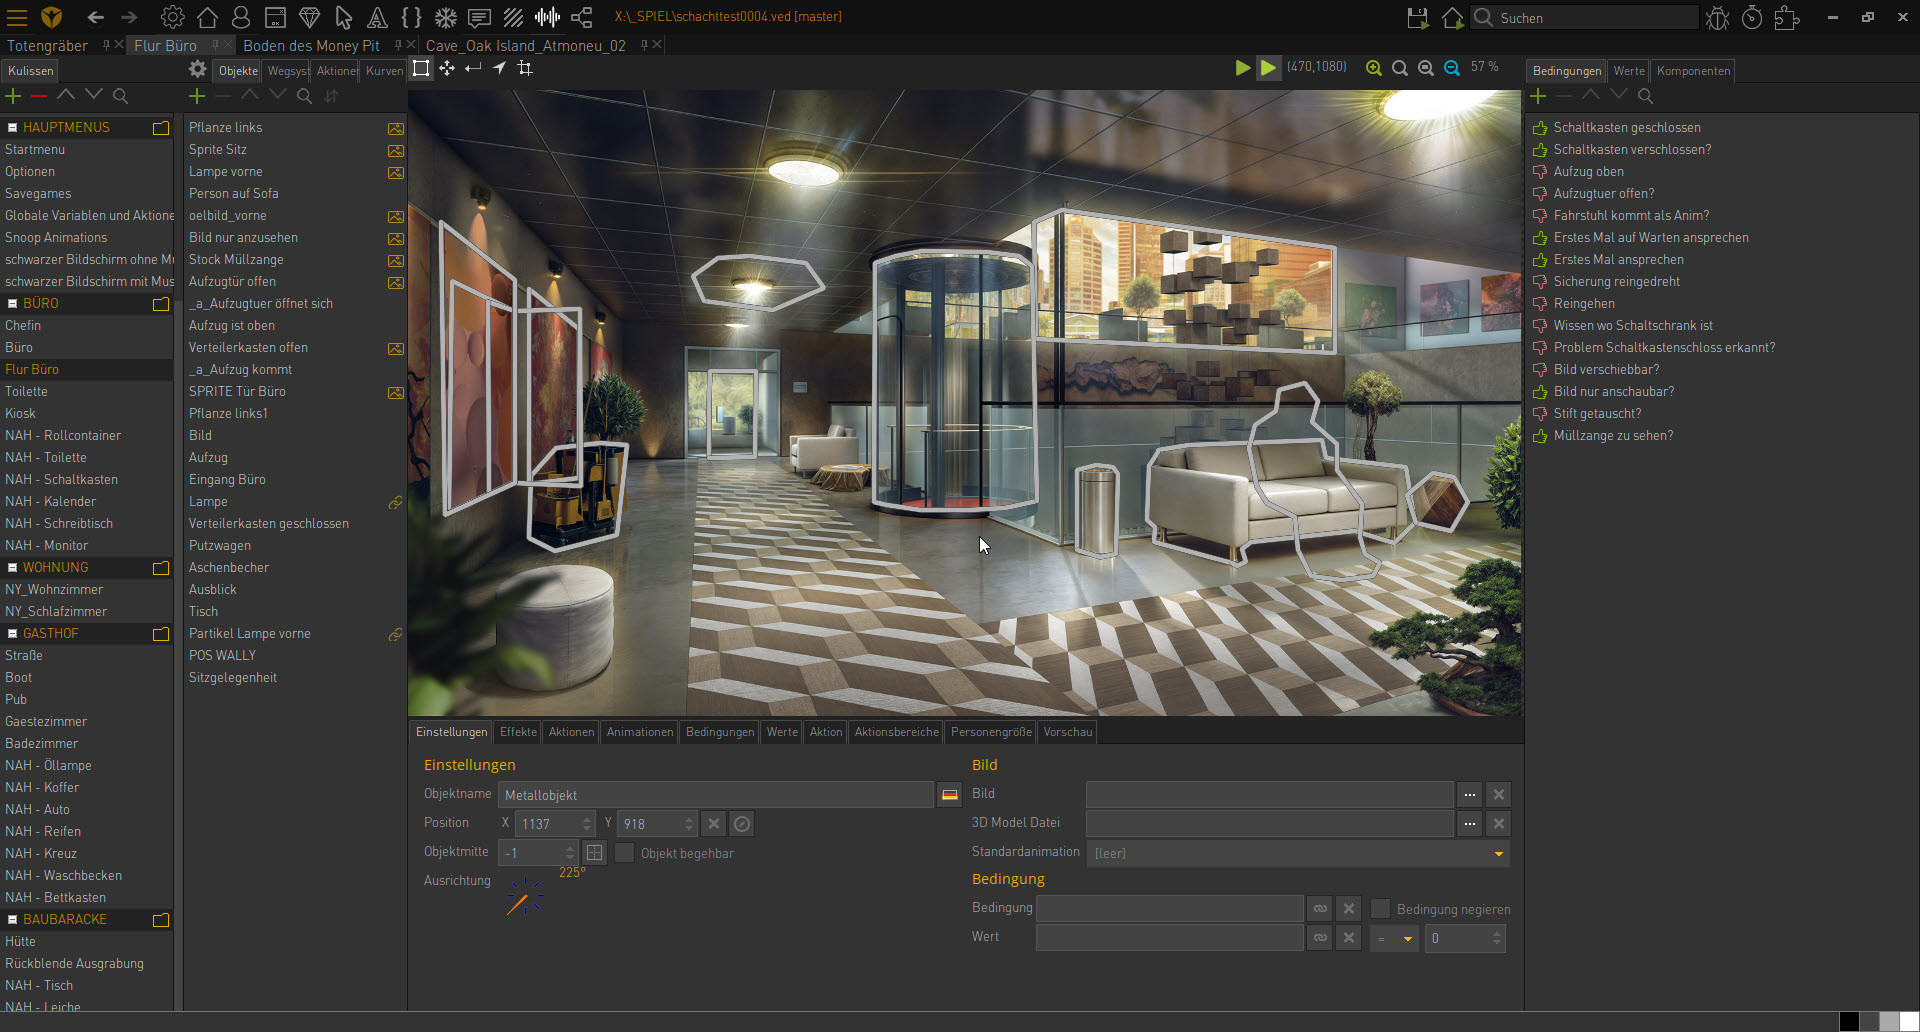Open the audio waveform tool in the toolbar

pyautogui.click(x=547, y=17)
